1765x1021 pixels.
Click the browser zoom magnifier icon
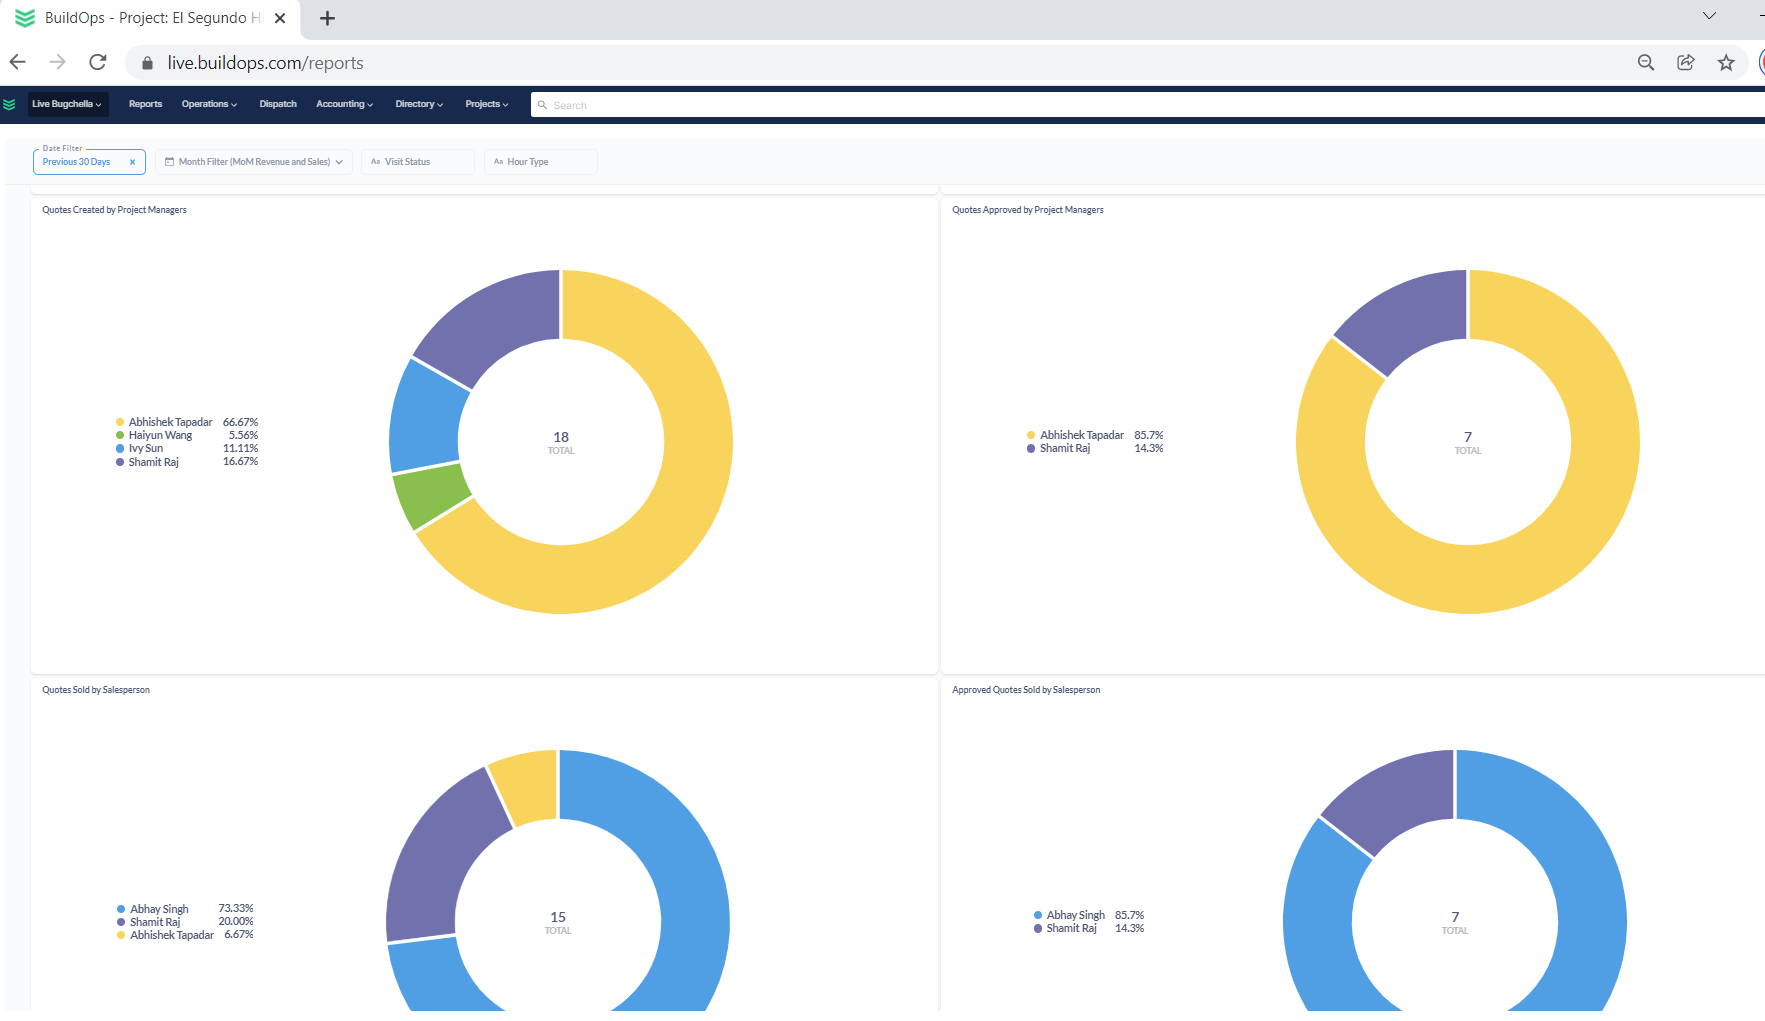(x=1645, y=62)
